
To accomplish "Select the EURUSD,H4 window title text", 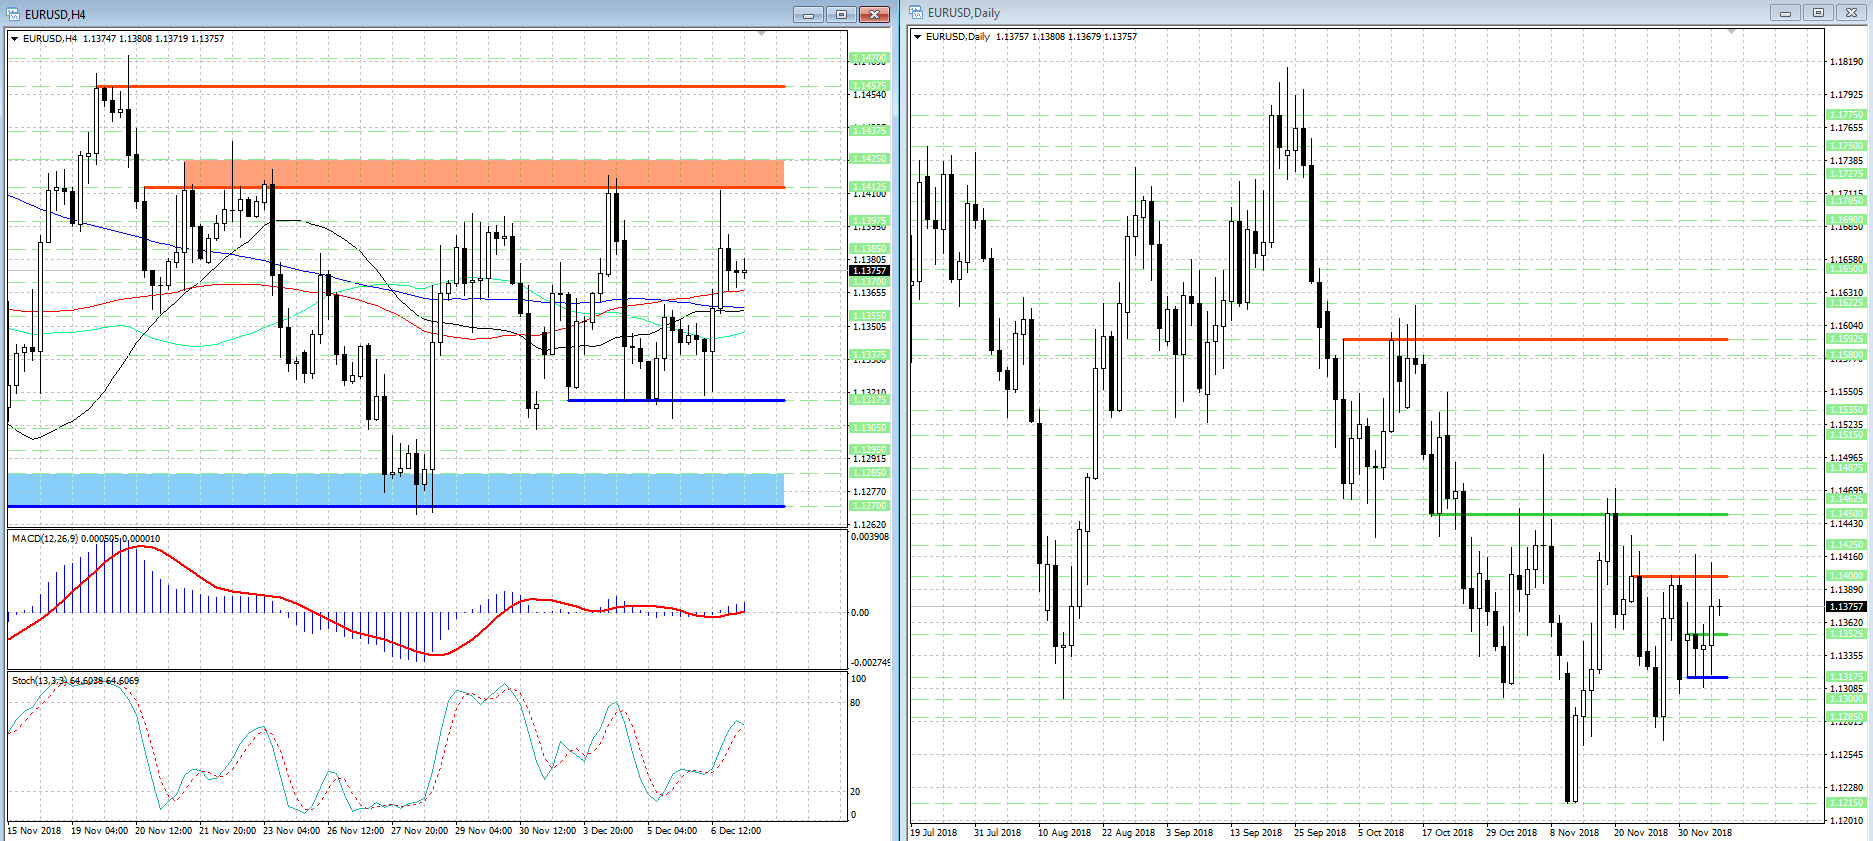I will [55, 14].
